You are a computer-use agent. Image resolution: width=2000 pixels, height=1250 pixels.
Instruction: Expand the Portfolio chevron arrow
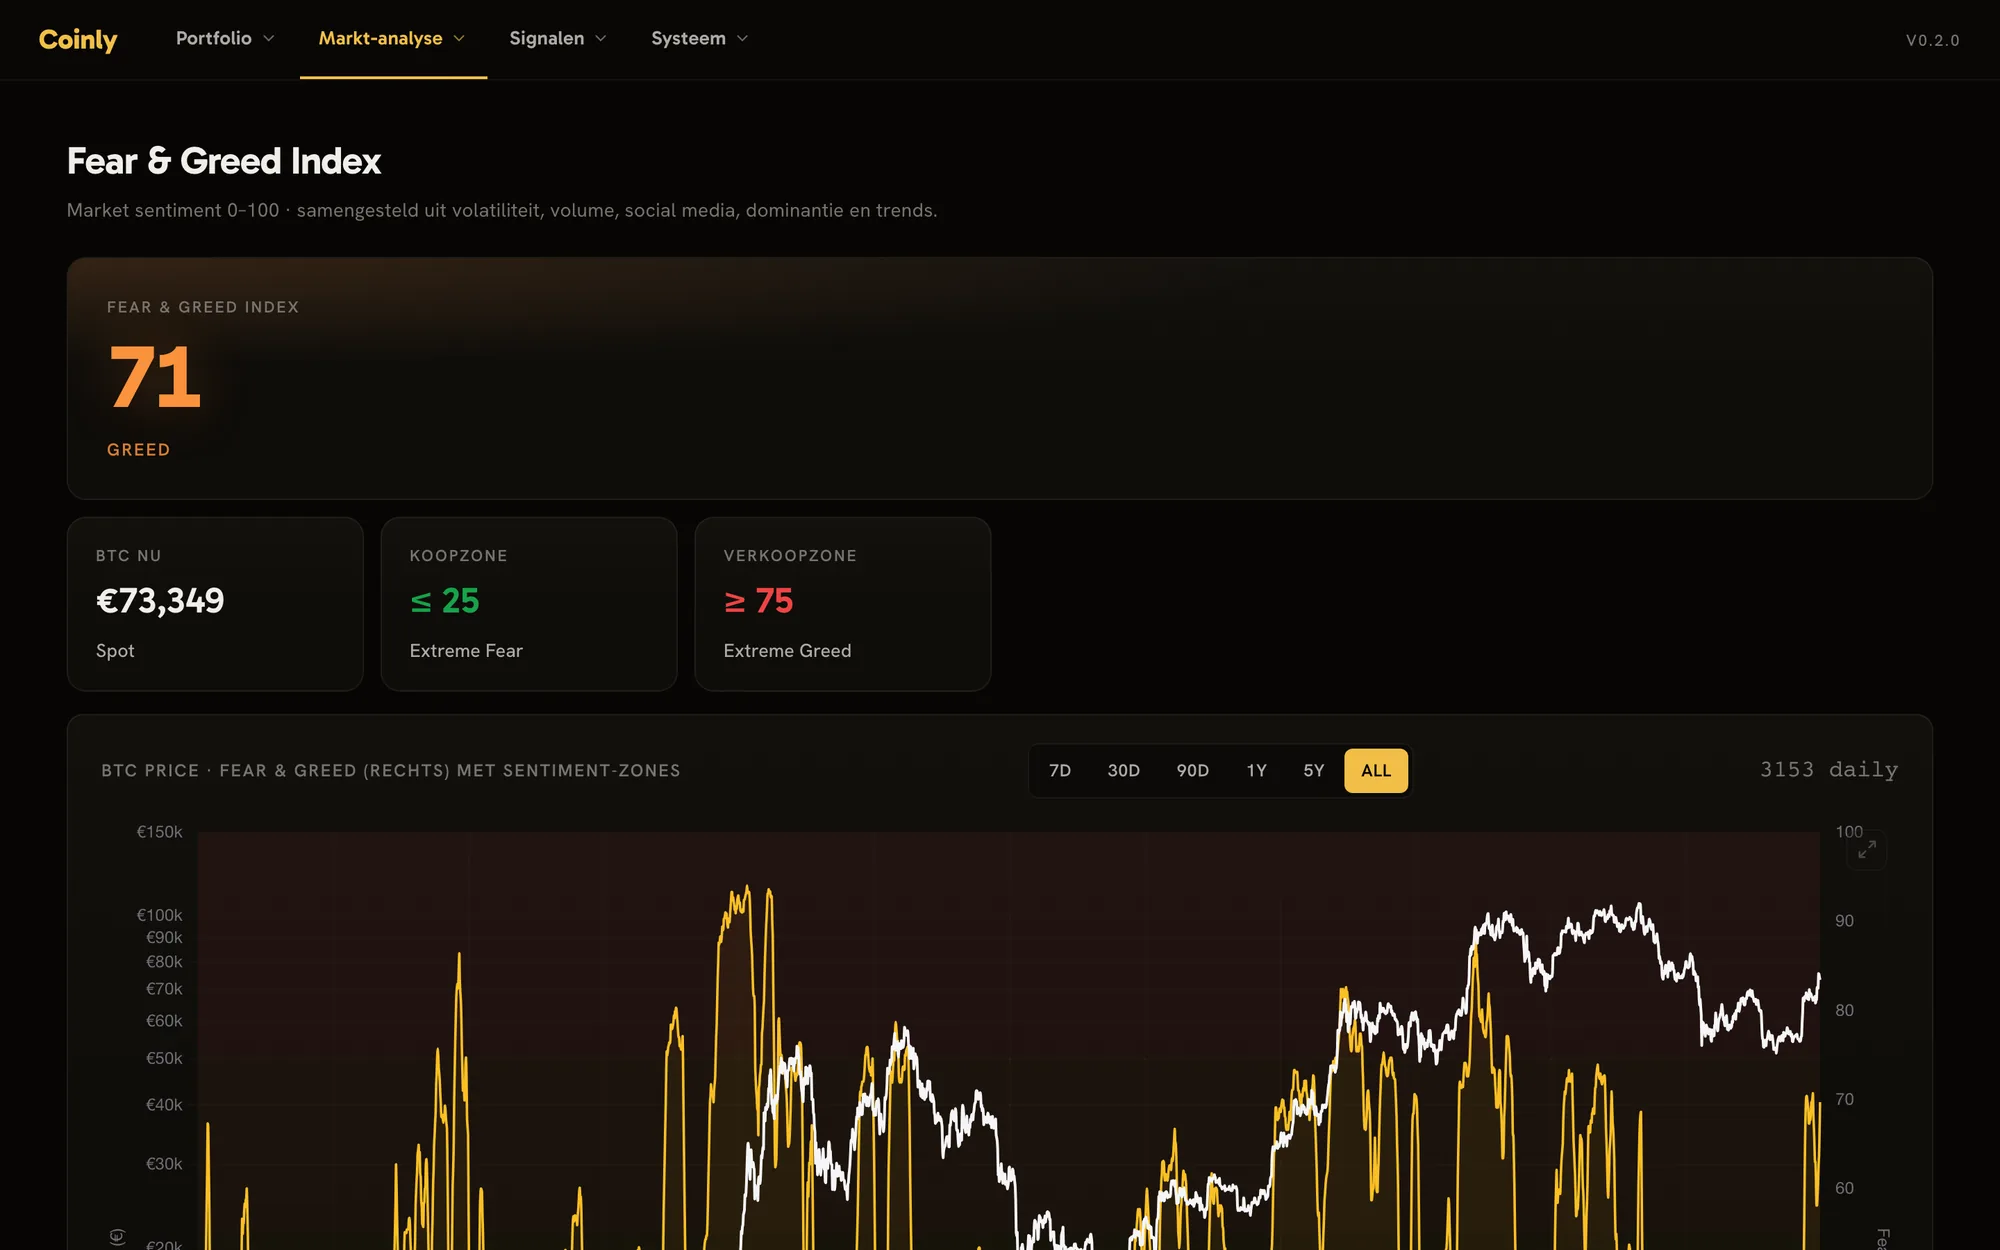click(x=269, y=39)
